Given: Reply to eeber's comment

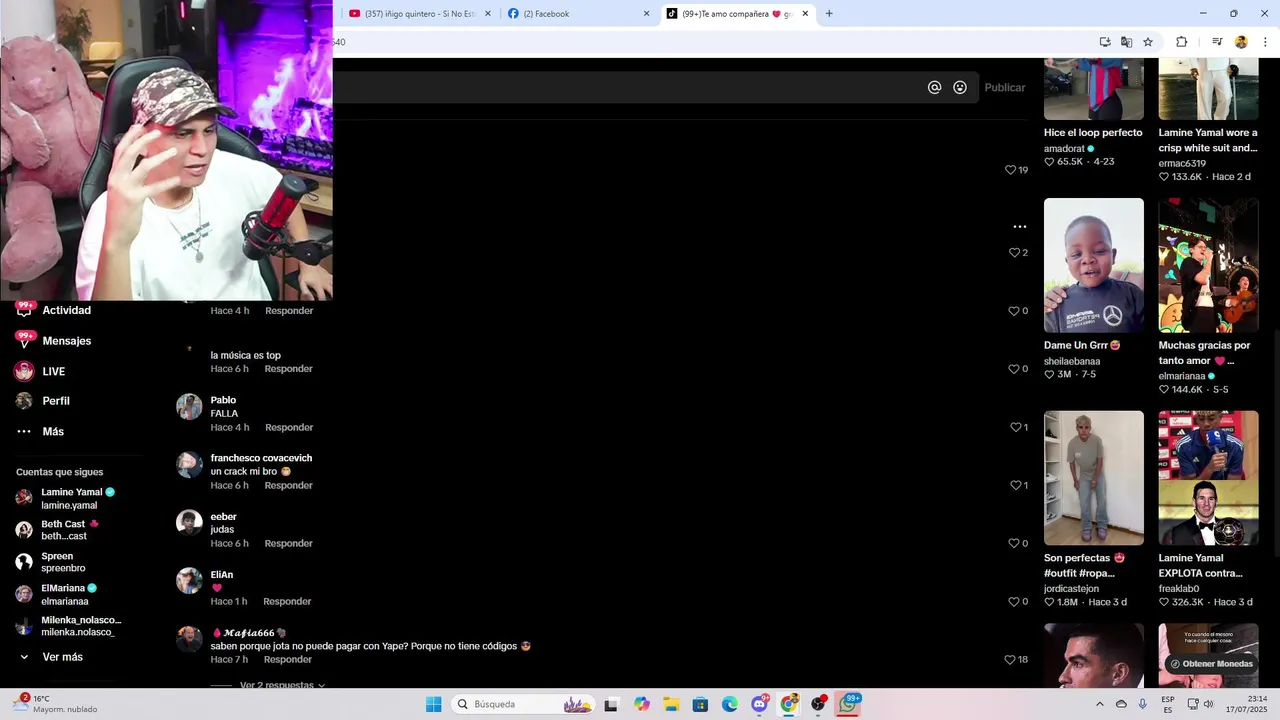Looking at the screenshot, I should tap(288, 543).
